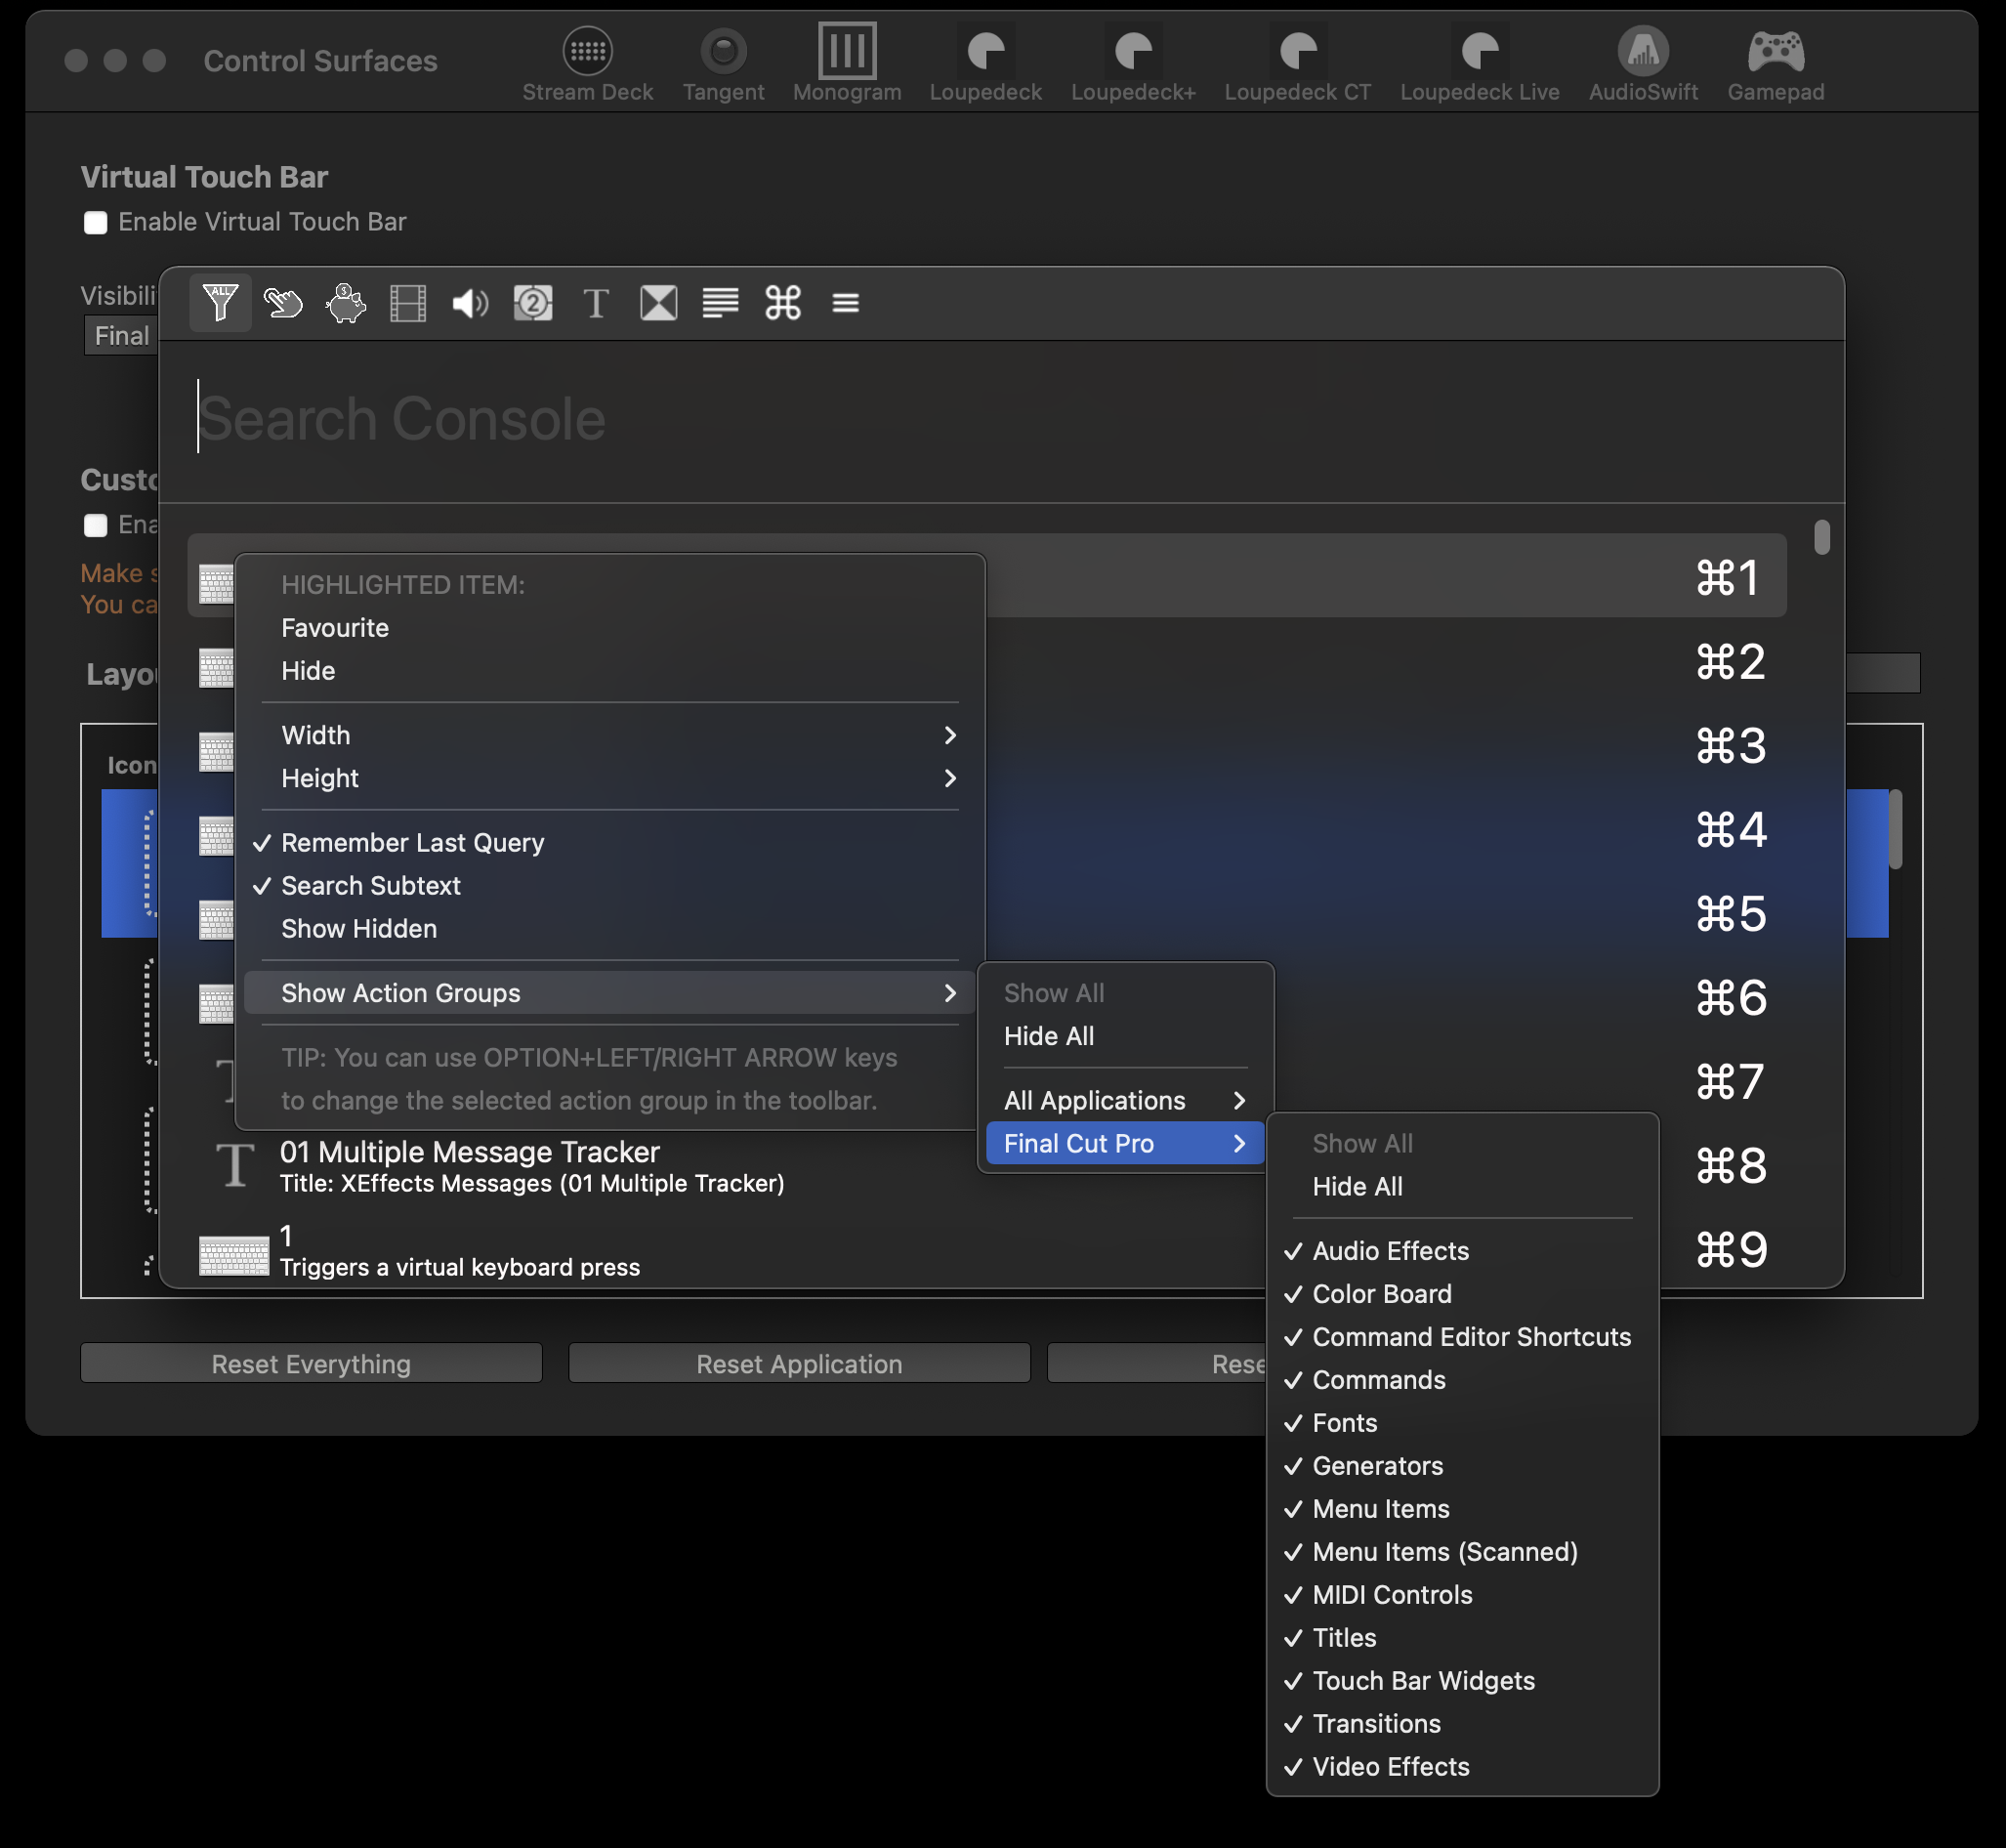Expand All Applications submenu

pyautogui.click(x=1125, y=1100)
